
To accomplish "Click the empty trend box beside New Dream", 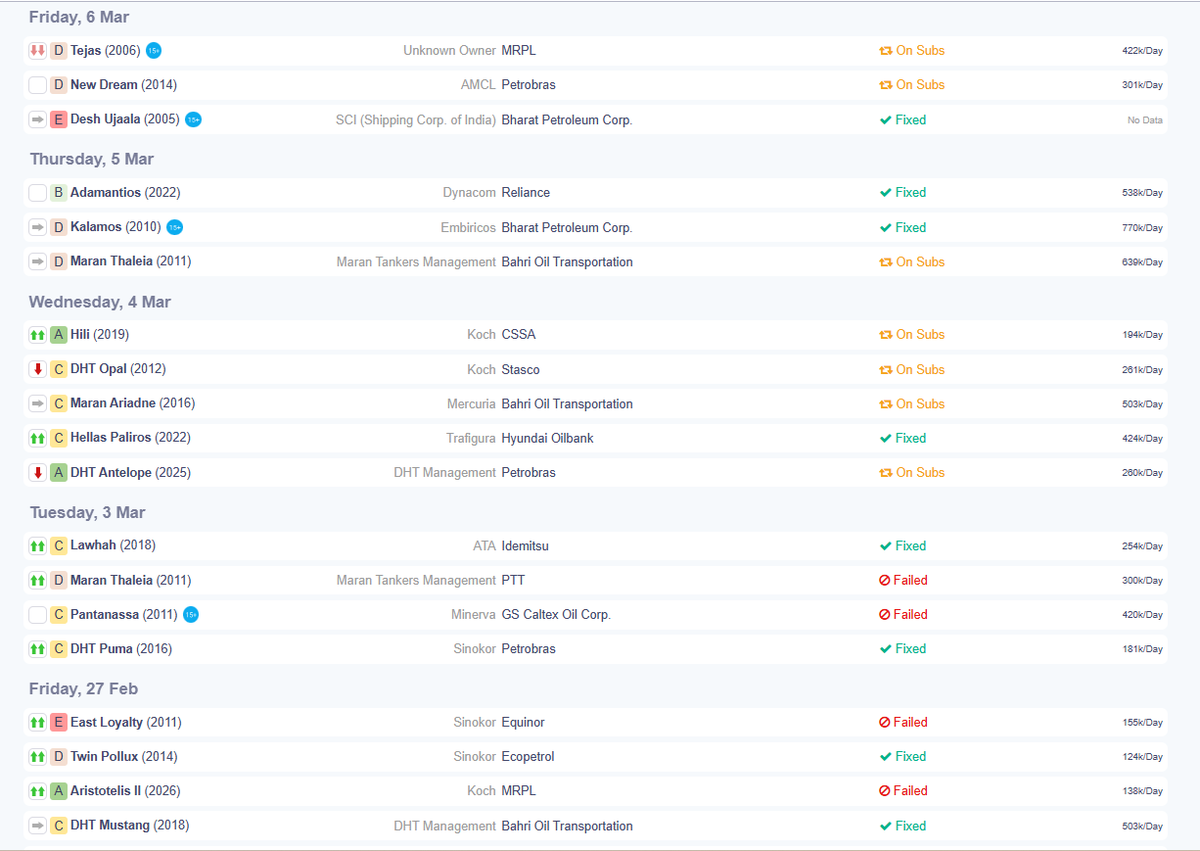I will pos(38,85).
